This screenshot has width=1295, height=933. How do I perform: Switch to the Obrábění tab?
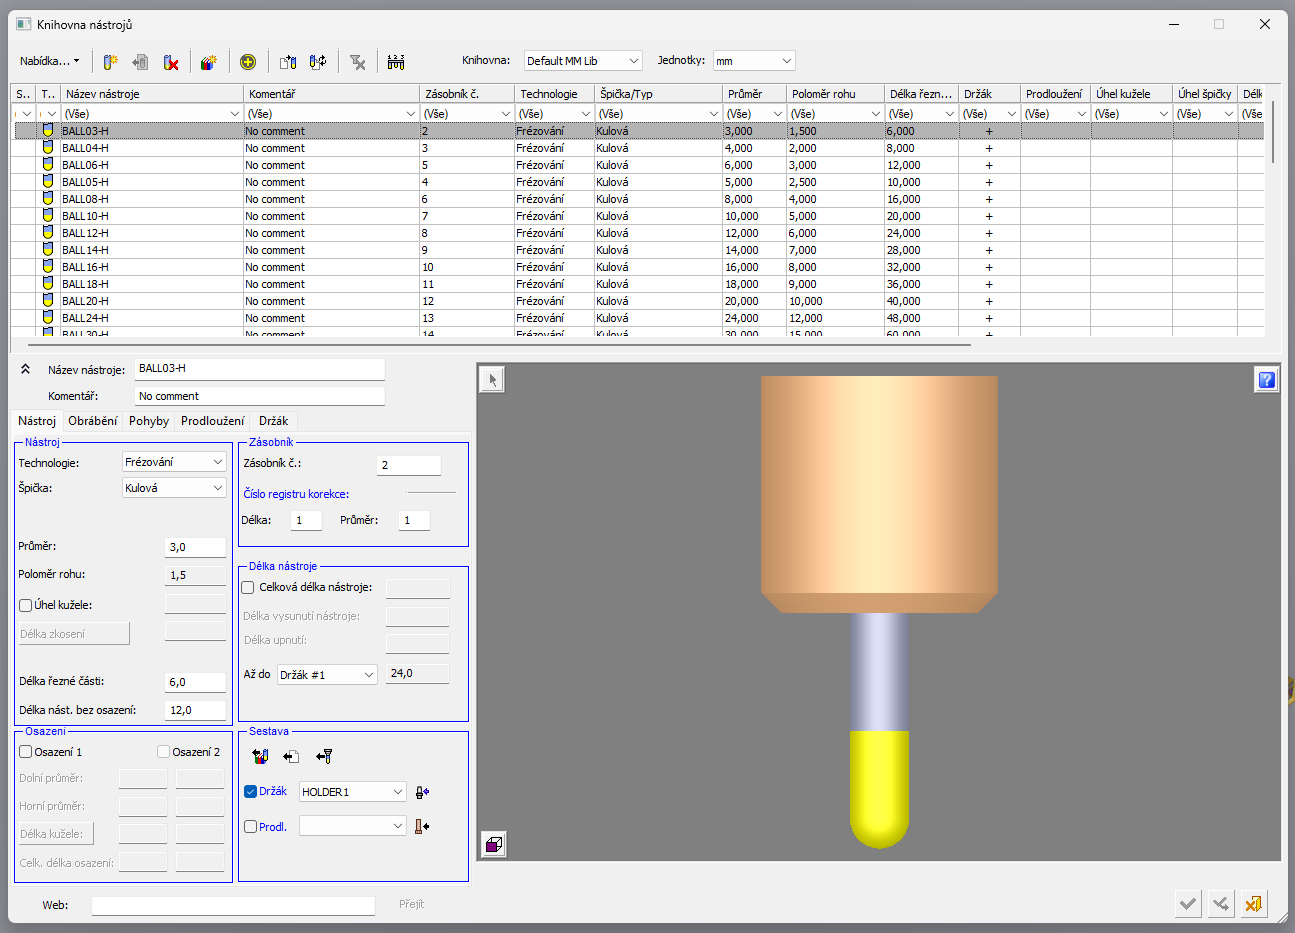[x=93, y=421]
